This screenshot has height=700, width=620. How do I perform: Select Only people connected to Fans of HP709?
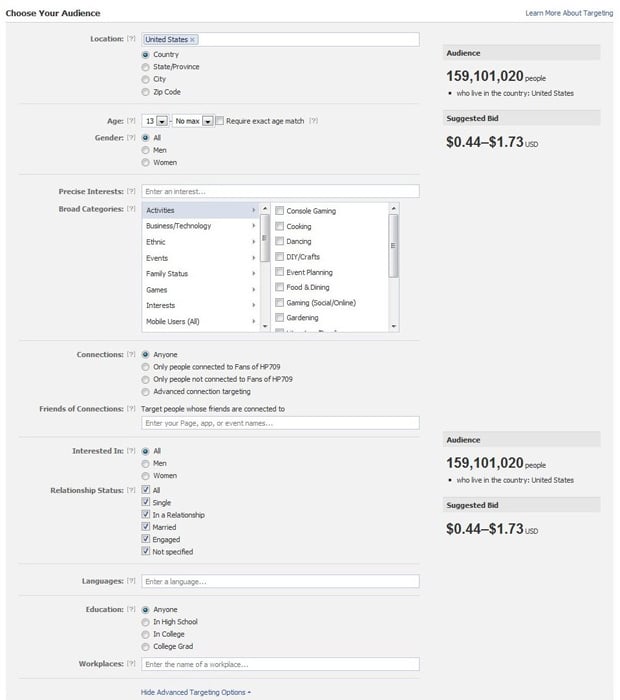(145, 367)
